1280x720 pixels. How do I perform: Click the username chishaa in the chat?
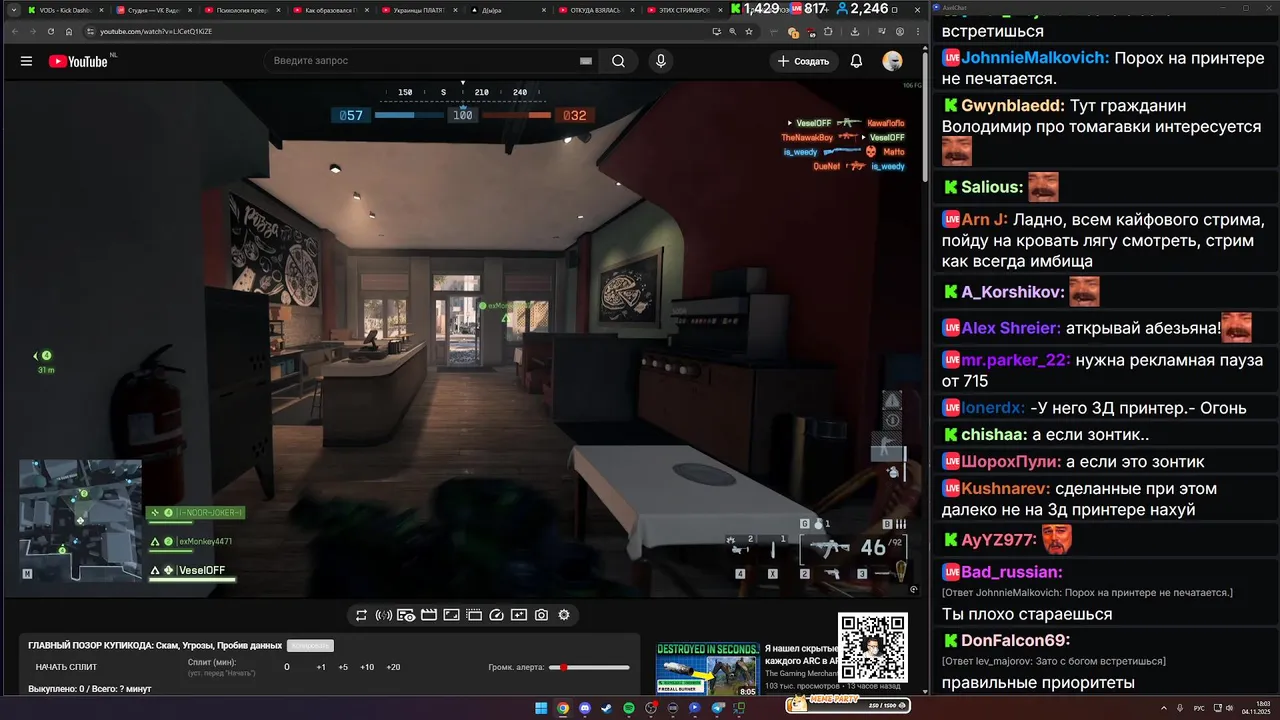tap(994, 435)
